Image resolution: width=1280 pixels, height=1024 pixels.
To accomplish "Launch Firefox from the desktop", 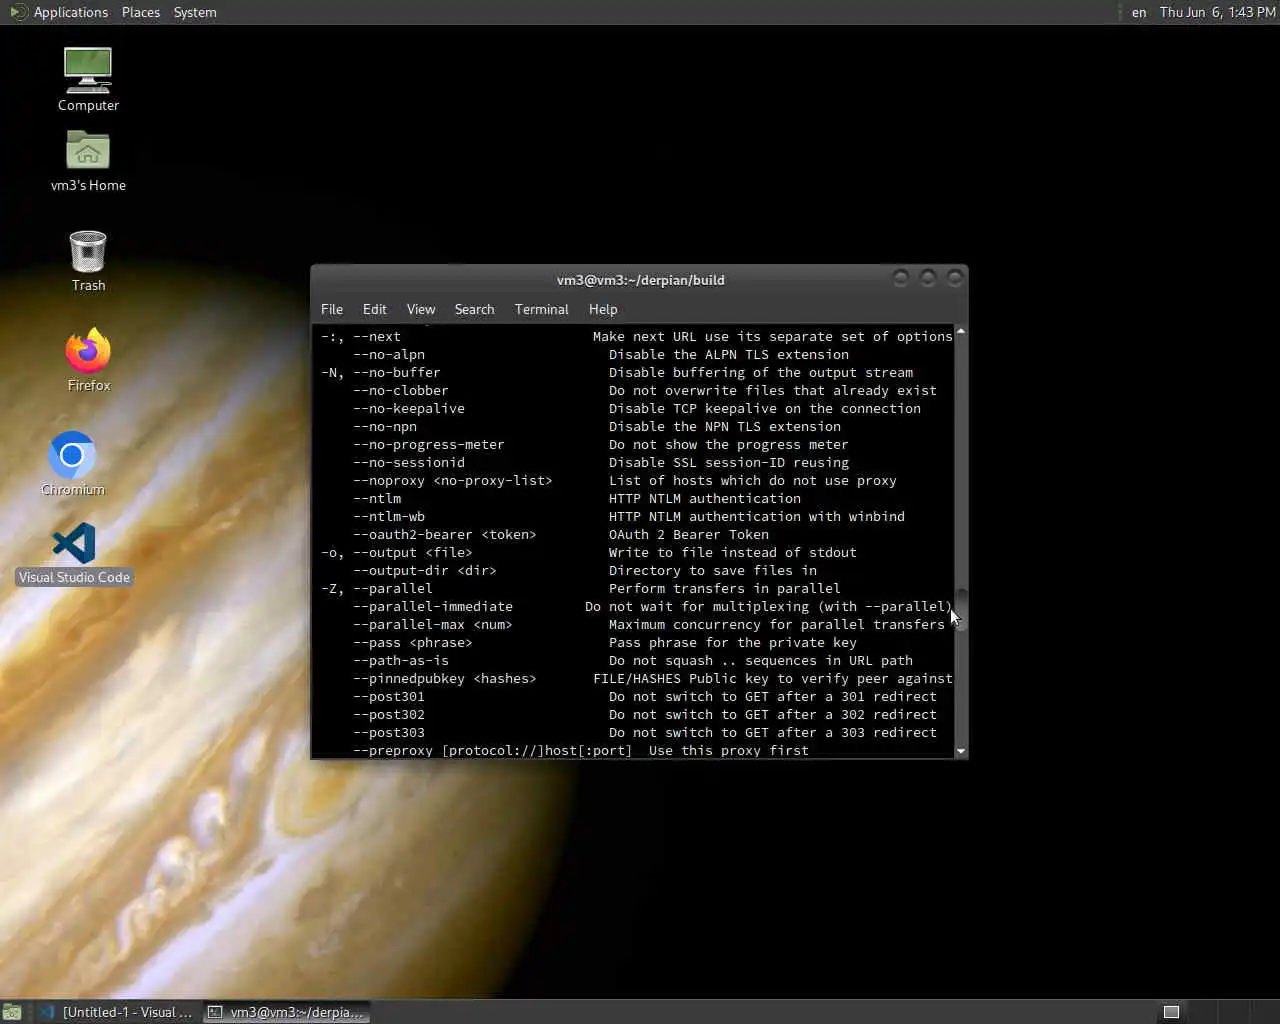I will (x=88, y=360).
